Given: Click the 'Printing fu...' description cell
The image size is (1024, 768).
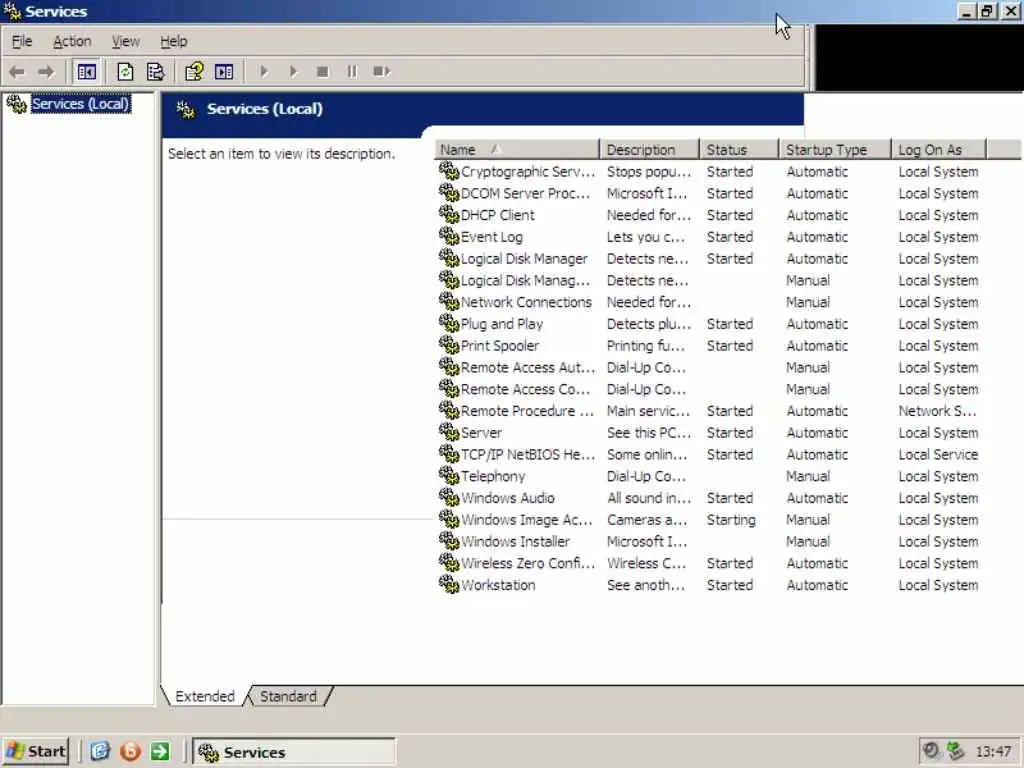Looking at the screenshot, I should [x=646, y=345].
